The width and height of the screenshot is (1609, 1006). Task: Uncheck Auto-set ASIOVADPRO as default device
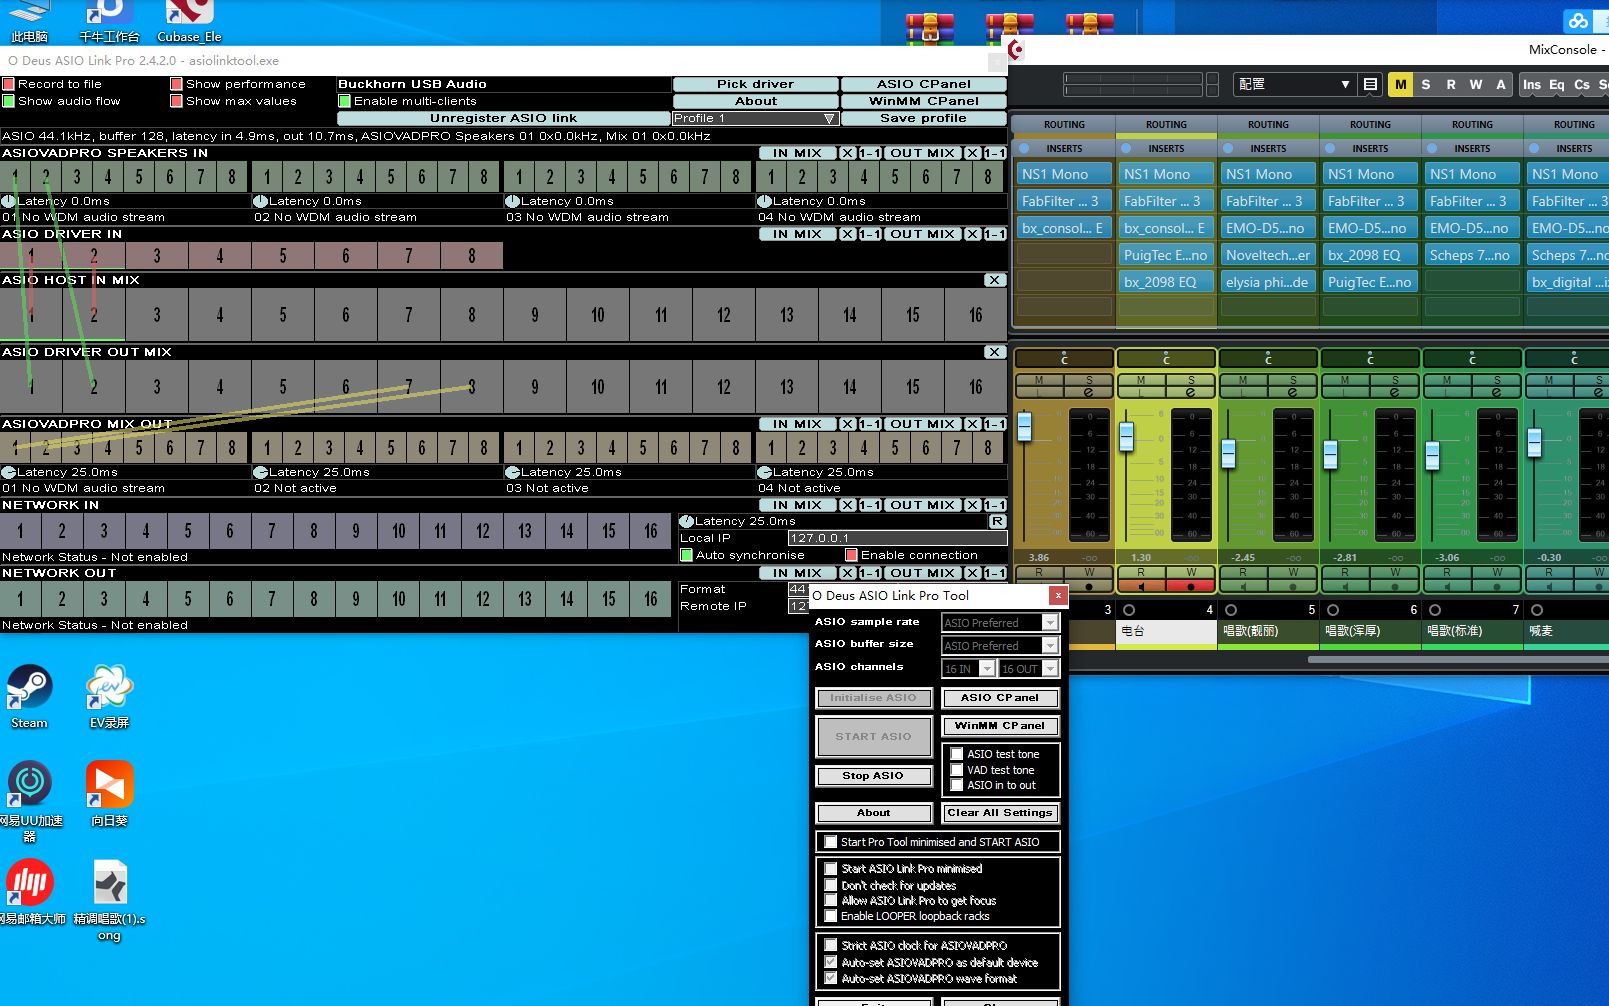pos(831,962)
